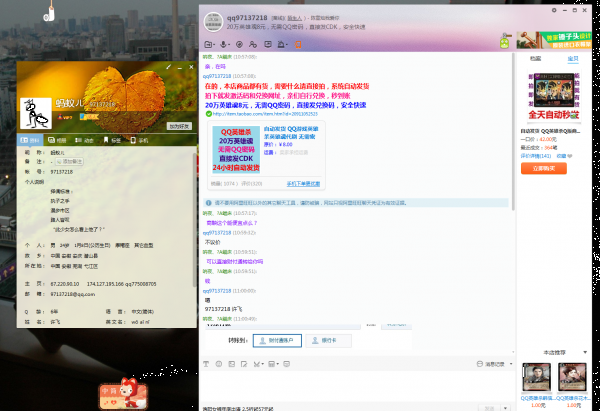Click the 添加备注 add remark button
600x411 pixels.
coord(70,162)
